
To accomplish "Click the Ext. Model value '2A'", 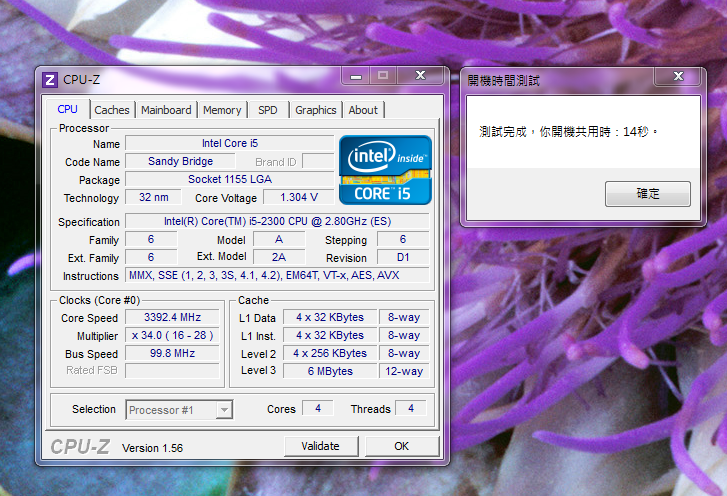I will tap(279, 257).
